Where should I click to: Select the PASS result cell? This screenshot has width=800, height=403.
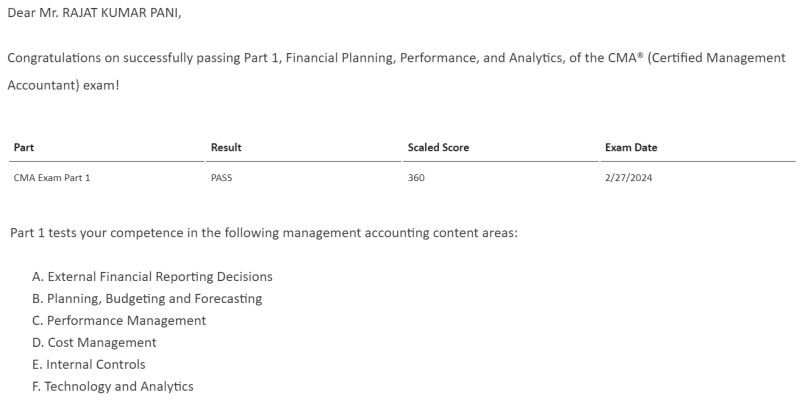221,178
